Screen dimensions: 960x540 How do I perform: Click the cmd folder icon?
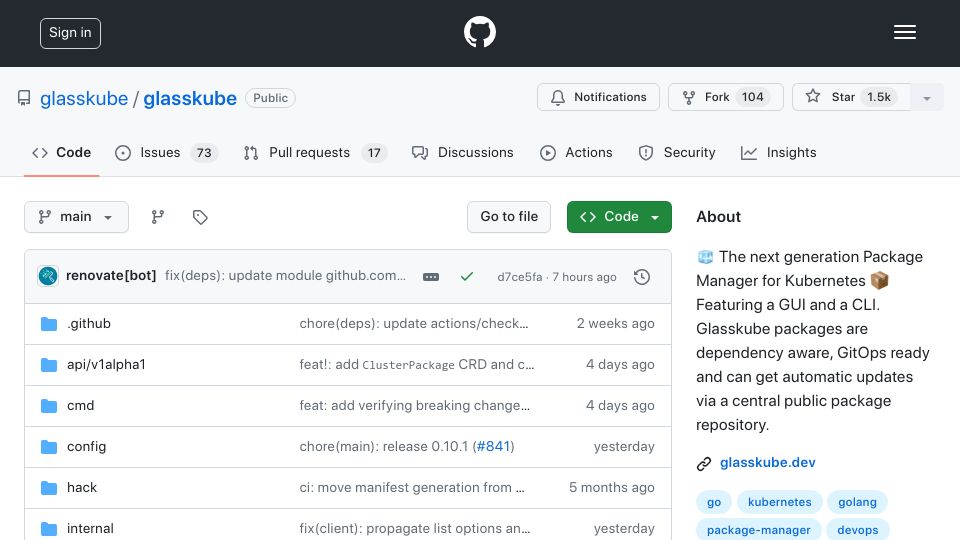pyautogui.click(x=49, y=405)
